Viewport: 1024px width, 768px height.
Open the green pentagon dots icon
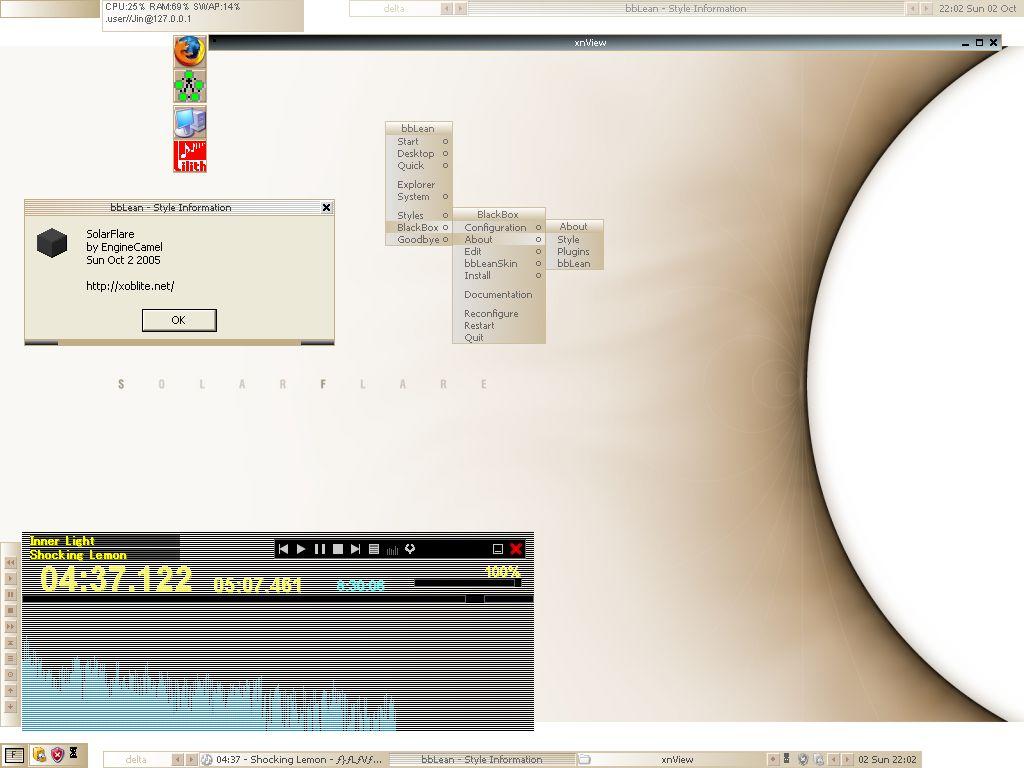click(189, 86)
